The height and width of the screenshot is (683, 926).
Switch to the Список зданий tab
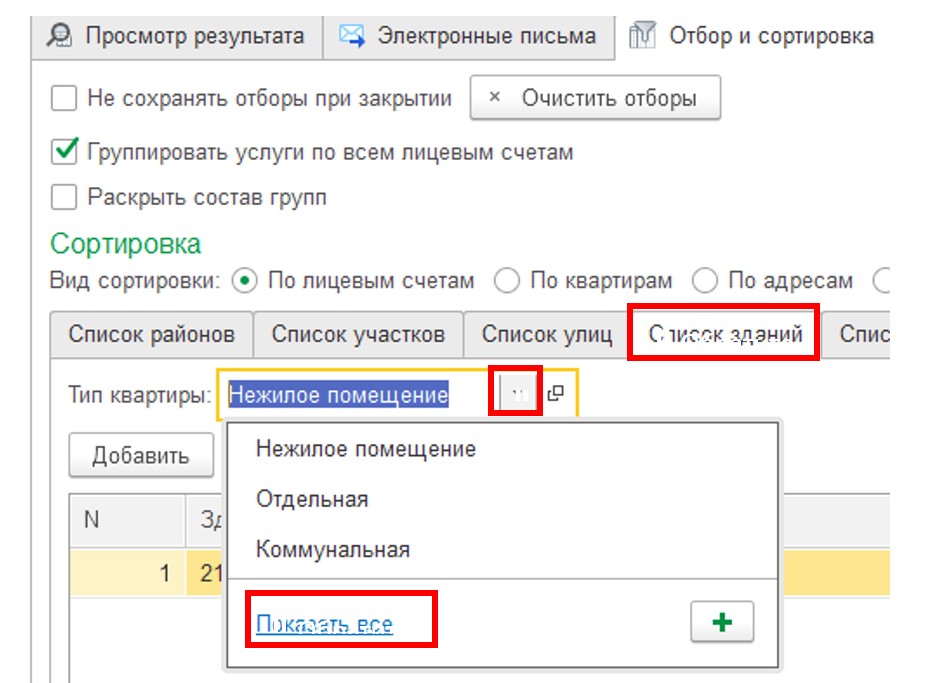[725, 334]
